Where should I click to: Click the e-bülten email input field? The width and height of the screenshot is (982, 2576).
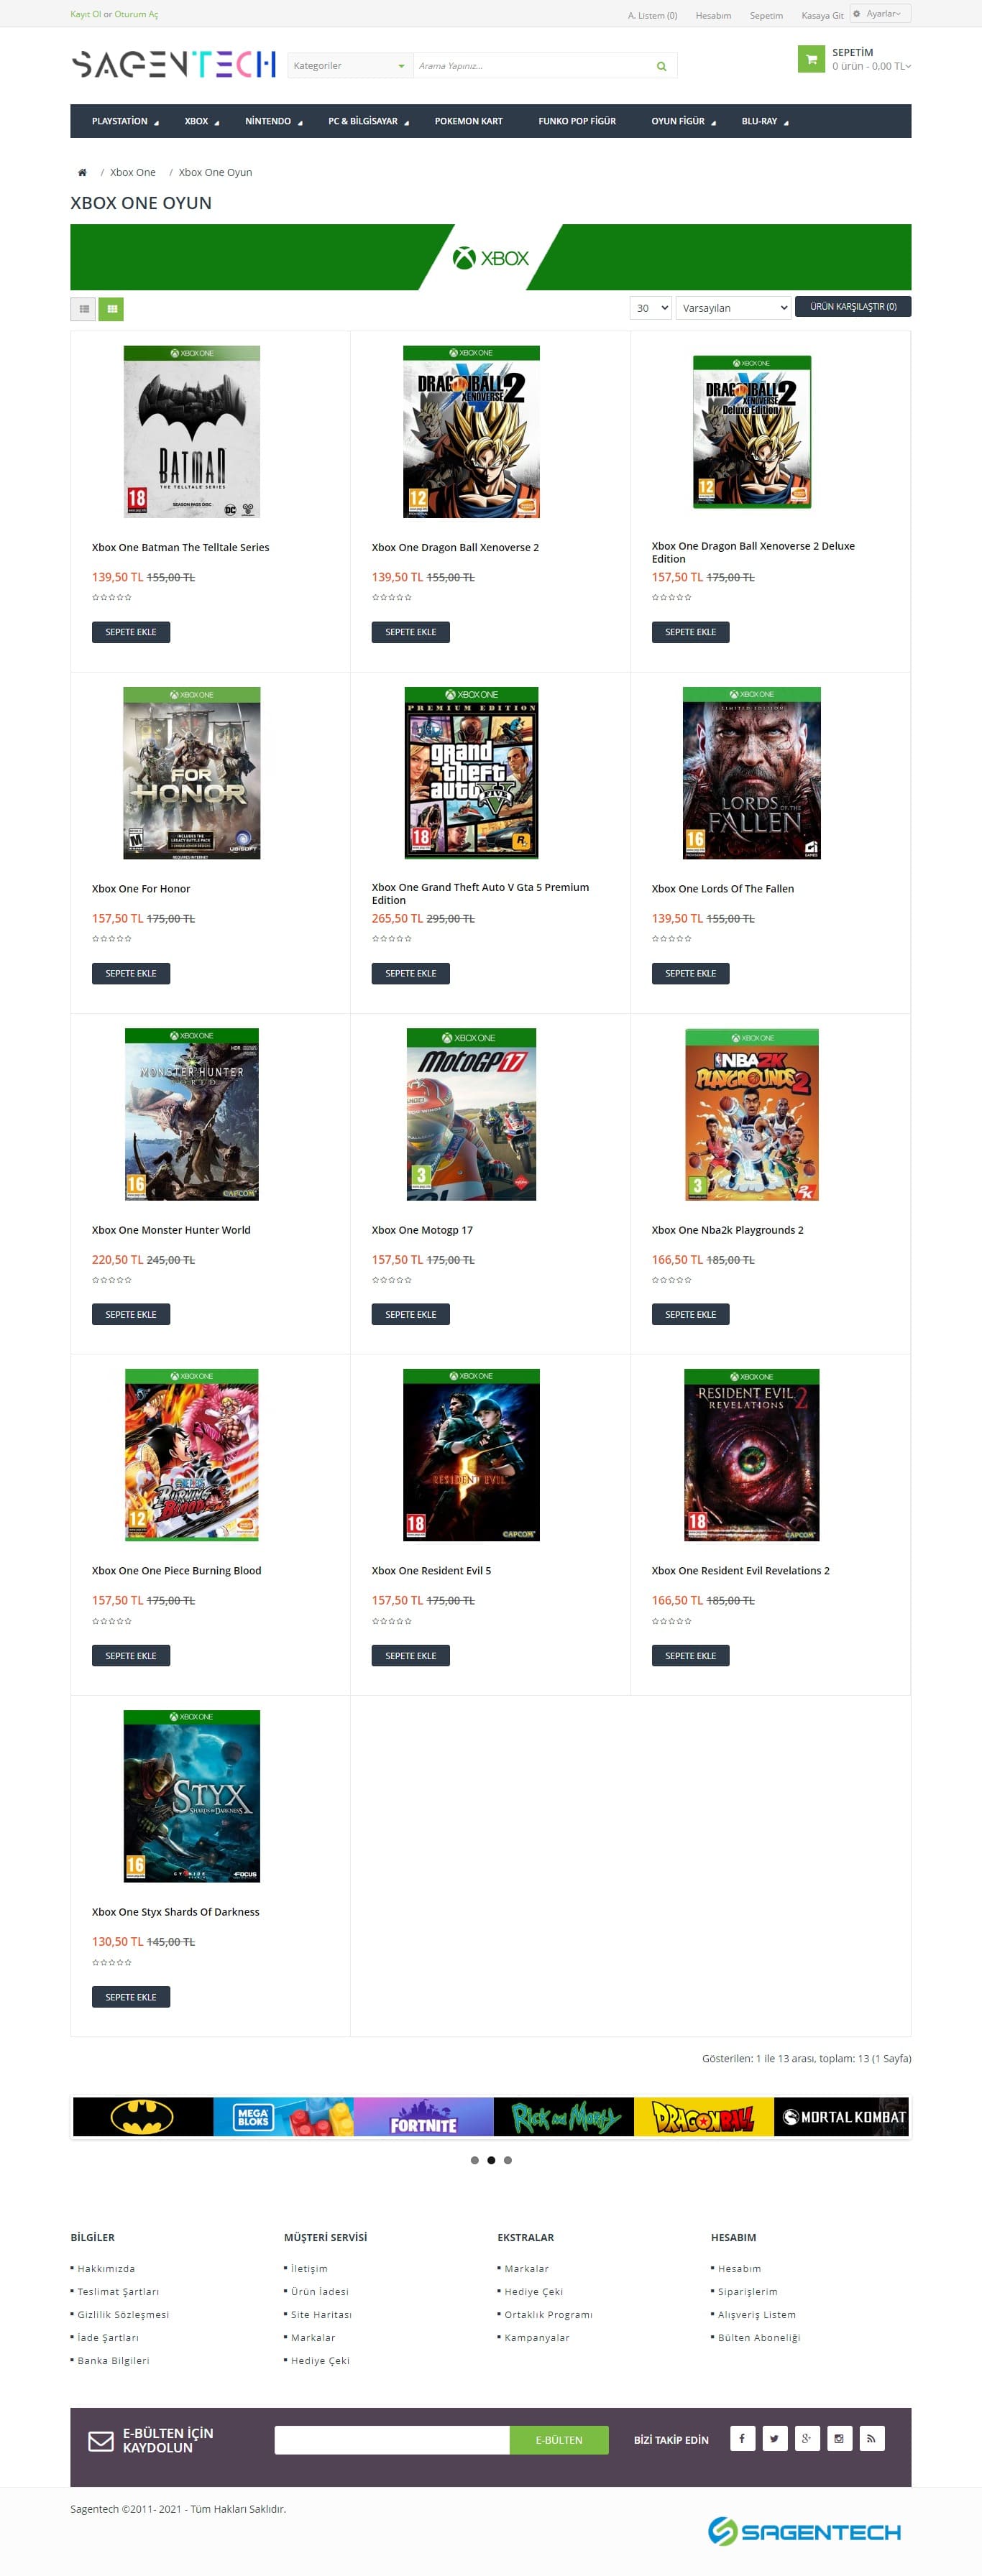coord(392,2439)
